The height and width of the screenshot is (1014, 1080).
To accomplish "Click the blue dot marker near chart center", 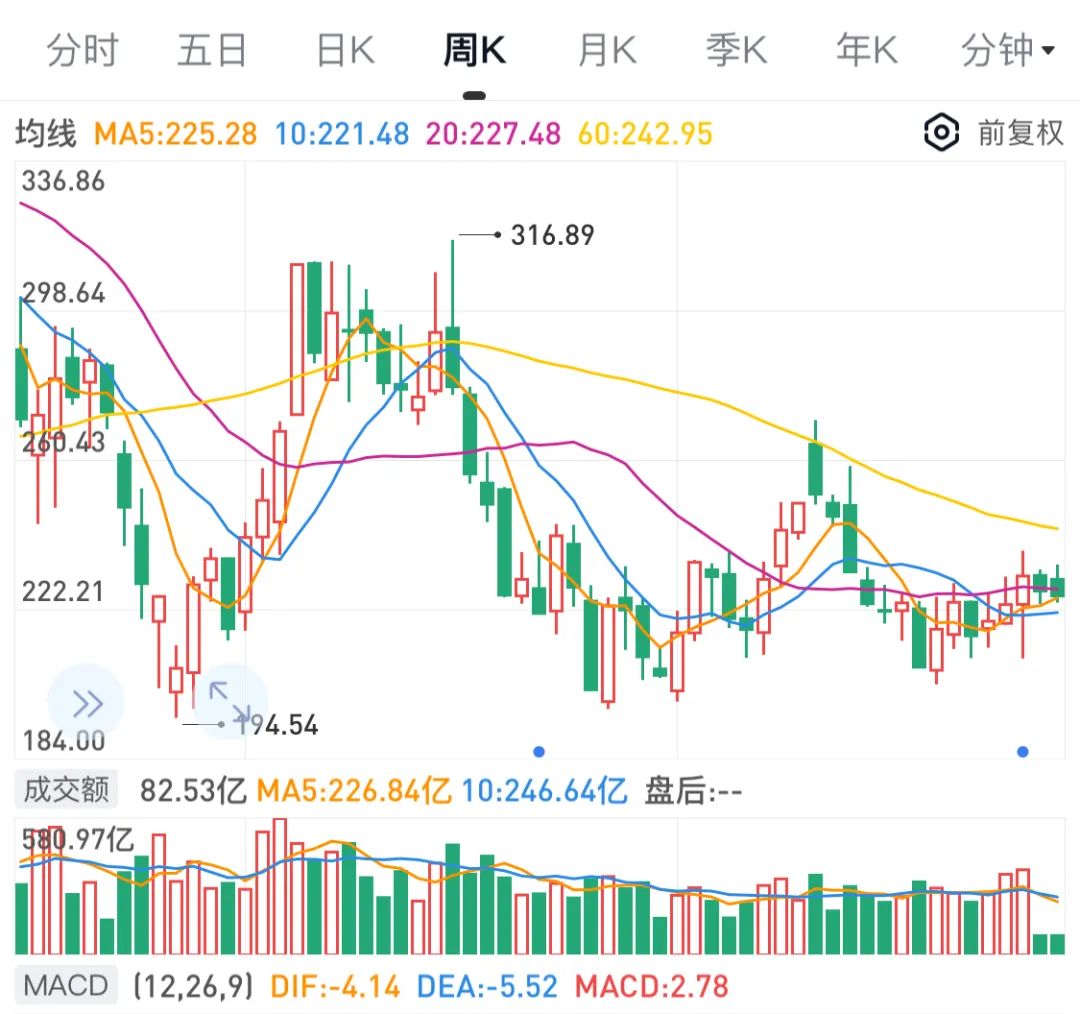I will point(539,751).
